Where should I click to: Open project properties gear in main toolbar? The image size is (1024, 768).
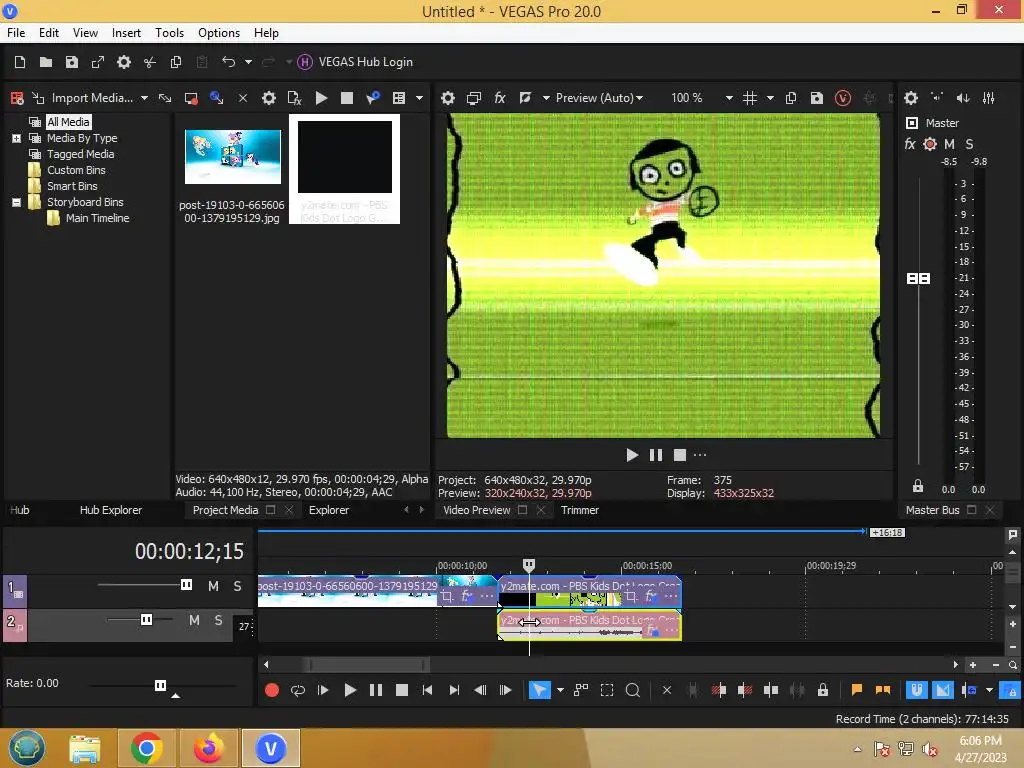pyautogui.click(x=124, y=62)
